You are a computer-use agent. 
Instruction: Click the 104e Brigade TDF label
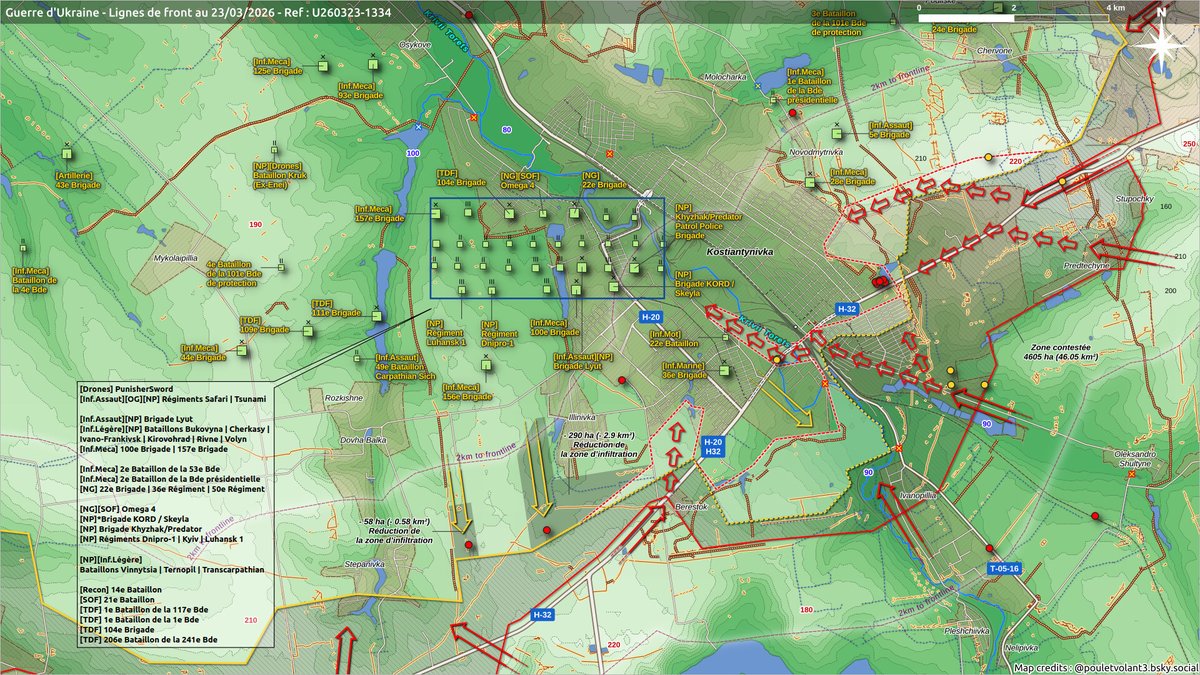tap(460, 179)
